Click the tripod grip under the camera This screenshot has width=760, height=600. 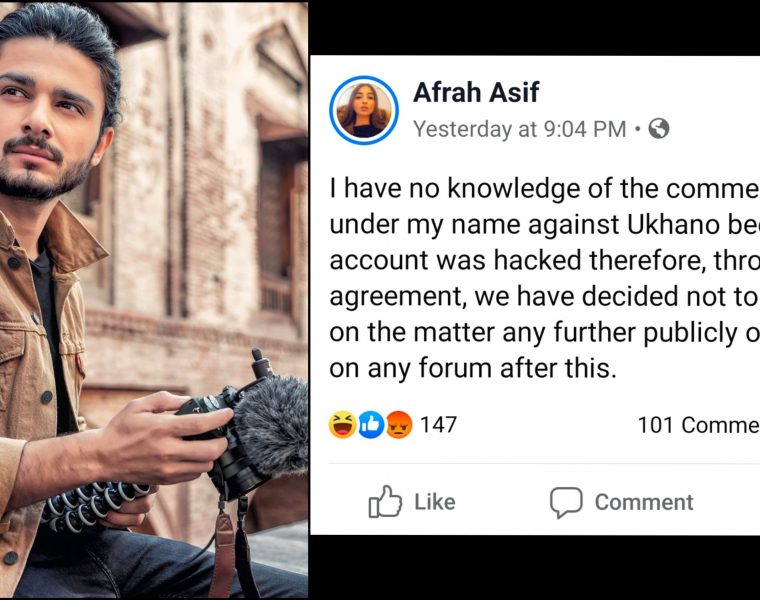click(x=95, y=502)
